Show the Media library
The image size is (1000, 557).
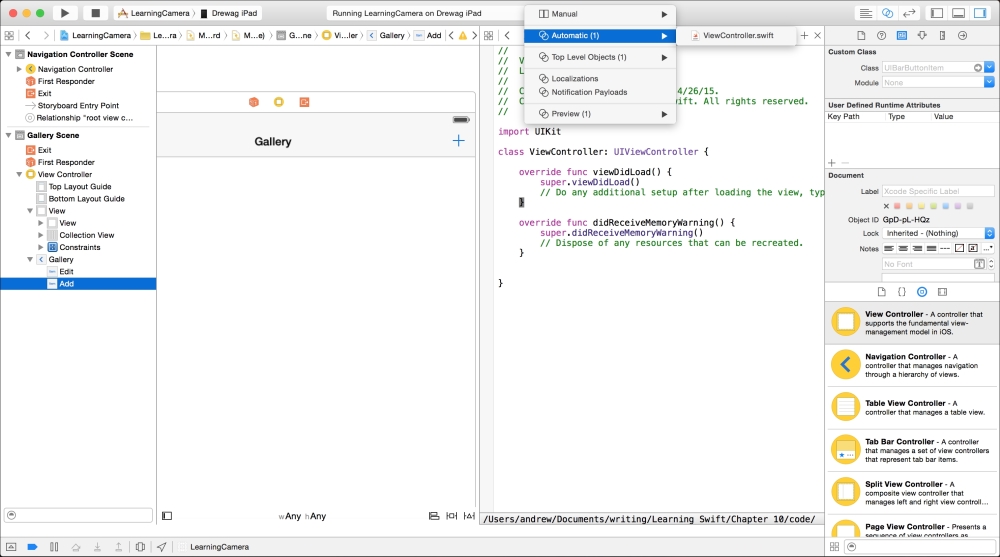coord(943,292)
